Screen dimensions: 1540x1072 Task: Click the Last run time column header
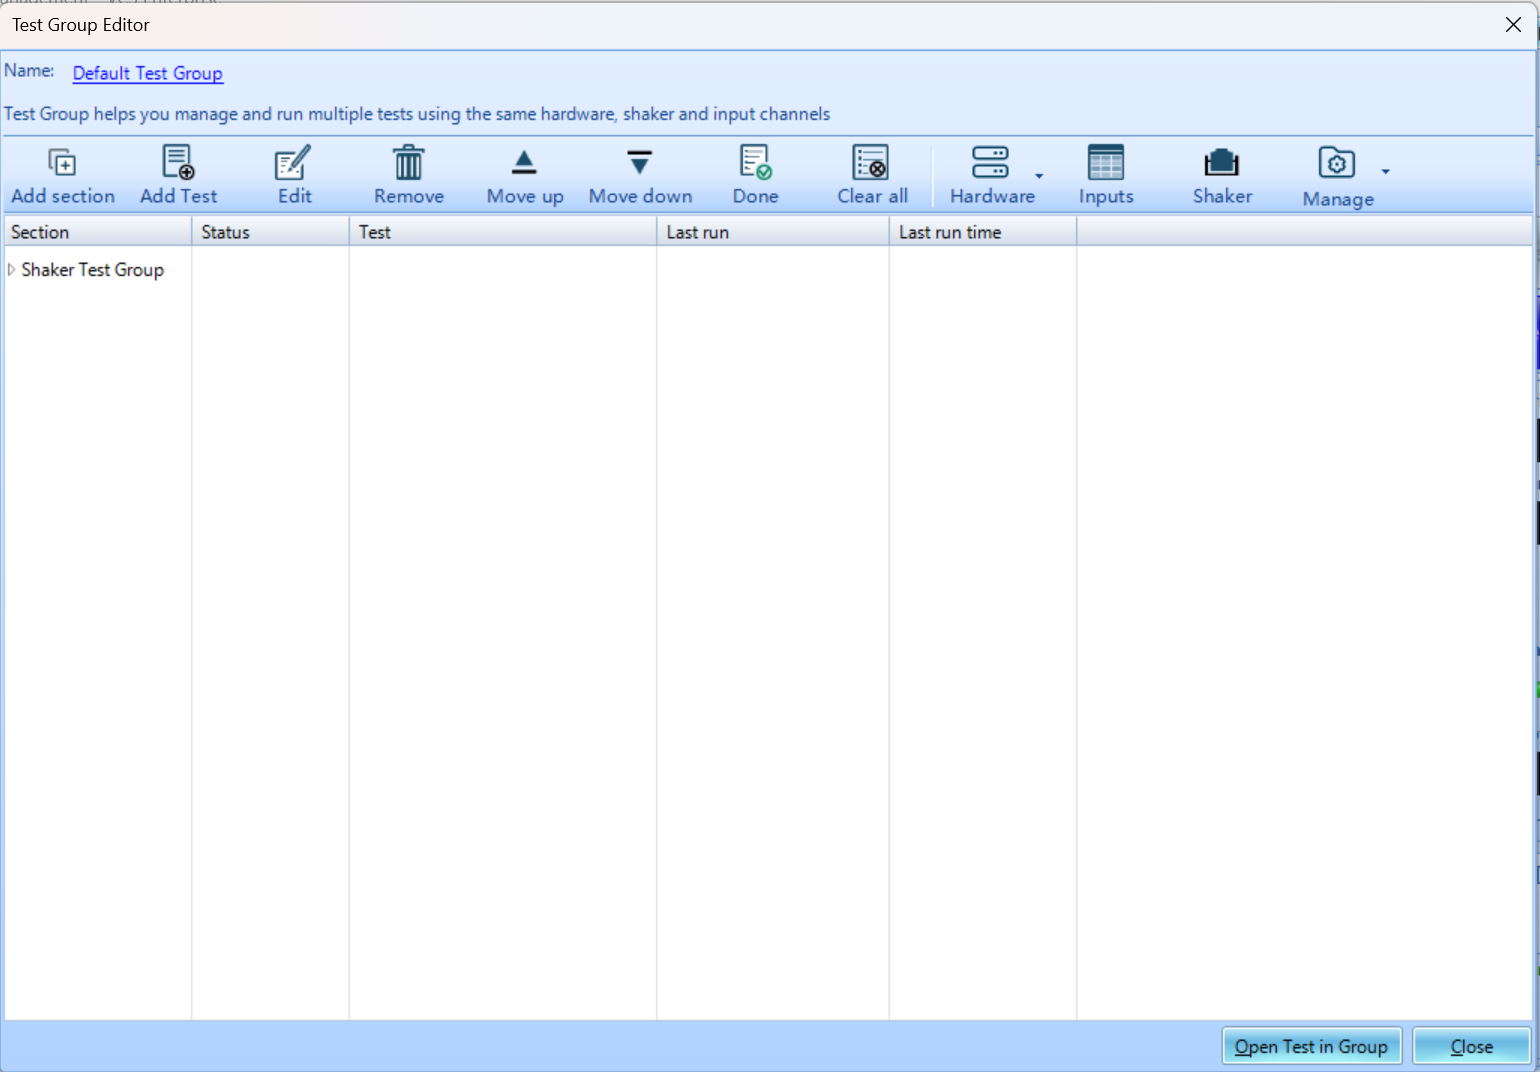[x=950, y=232]
